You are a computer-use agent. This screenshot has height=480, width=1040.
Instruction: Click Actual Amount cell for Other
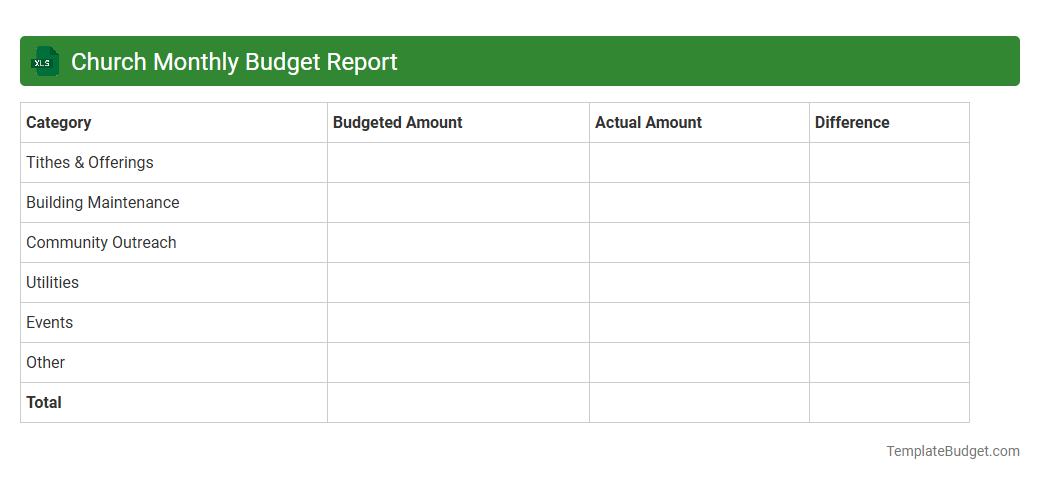699,363
